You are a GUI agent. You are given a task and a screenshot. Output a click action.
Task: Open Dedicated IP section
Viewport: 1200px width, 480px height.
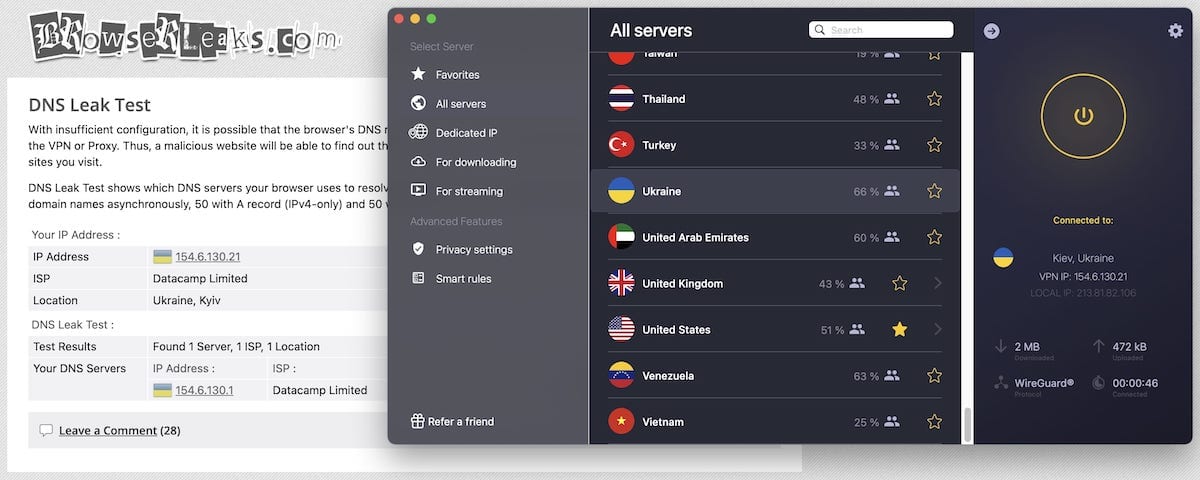pyautogui.click(x=466, y=132)
